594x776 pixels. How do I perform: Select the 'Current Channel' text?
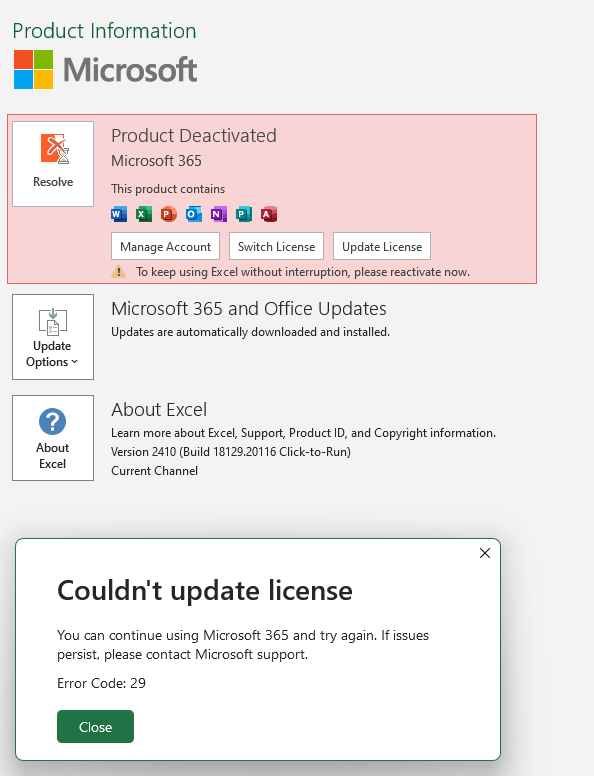tap(154, 471)
